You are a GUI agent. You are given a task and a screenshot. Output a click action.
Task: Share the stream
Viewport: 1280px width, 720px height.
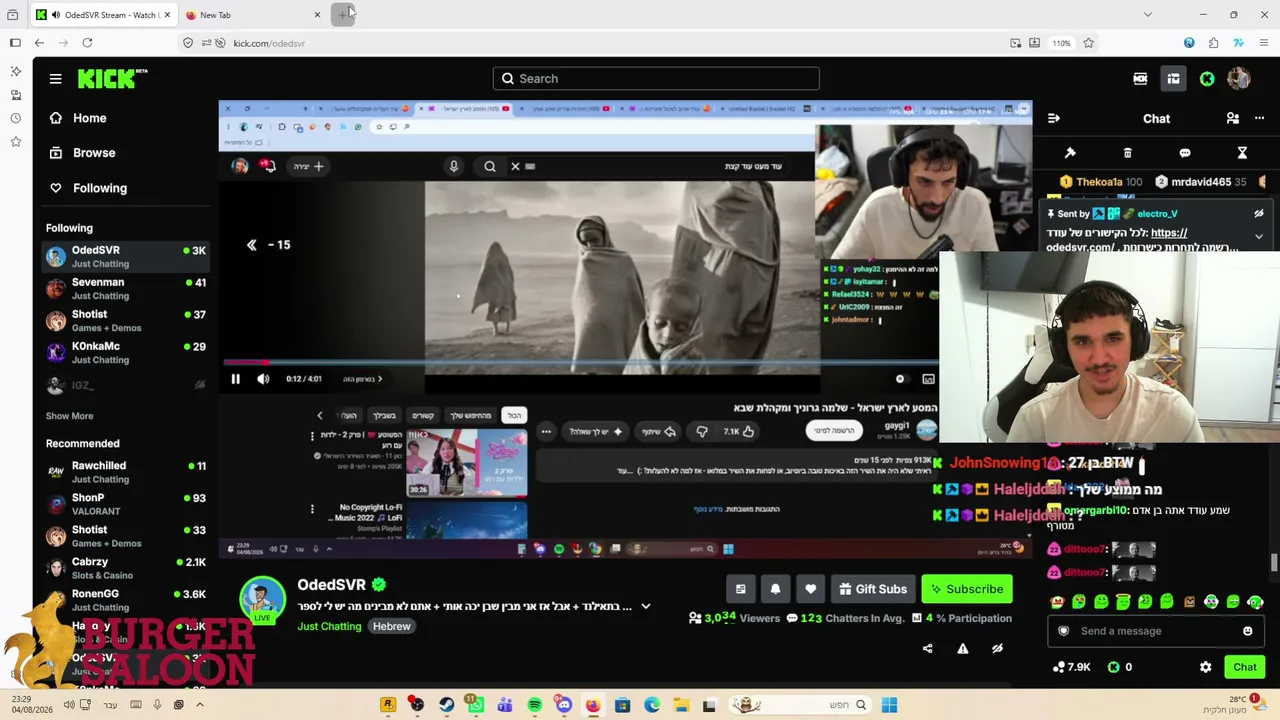click(927, 648)
